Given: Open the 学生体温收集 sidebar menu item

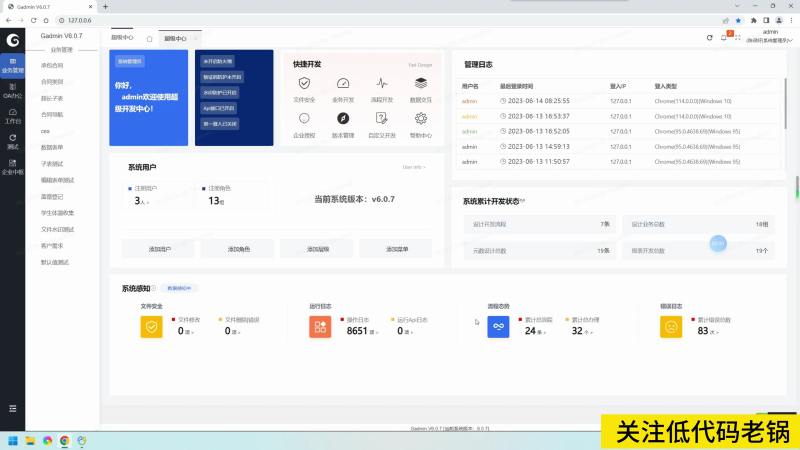Looking at the screenshot, I should pyautogui.click(x=57, y=213).
